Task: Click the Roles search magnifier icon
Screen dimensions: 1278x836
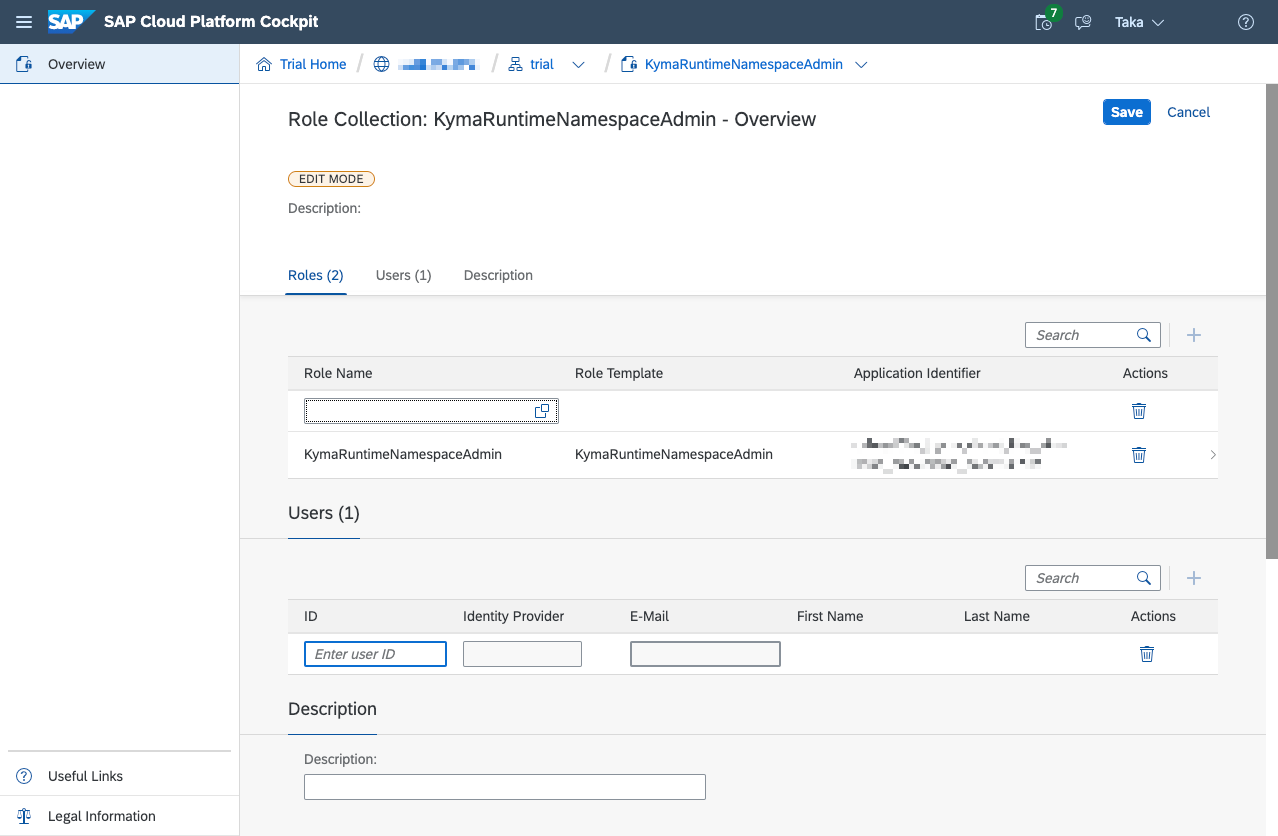Action: (1145, 335)
